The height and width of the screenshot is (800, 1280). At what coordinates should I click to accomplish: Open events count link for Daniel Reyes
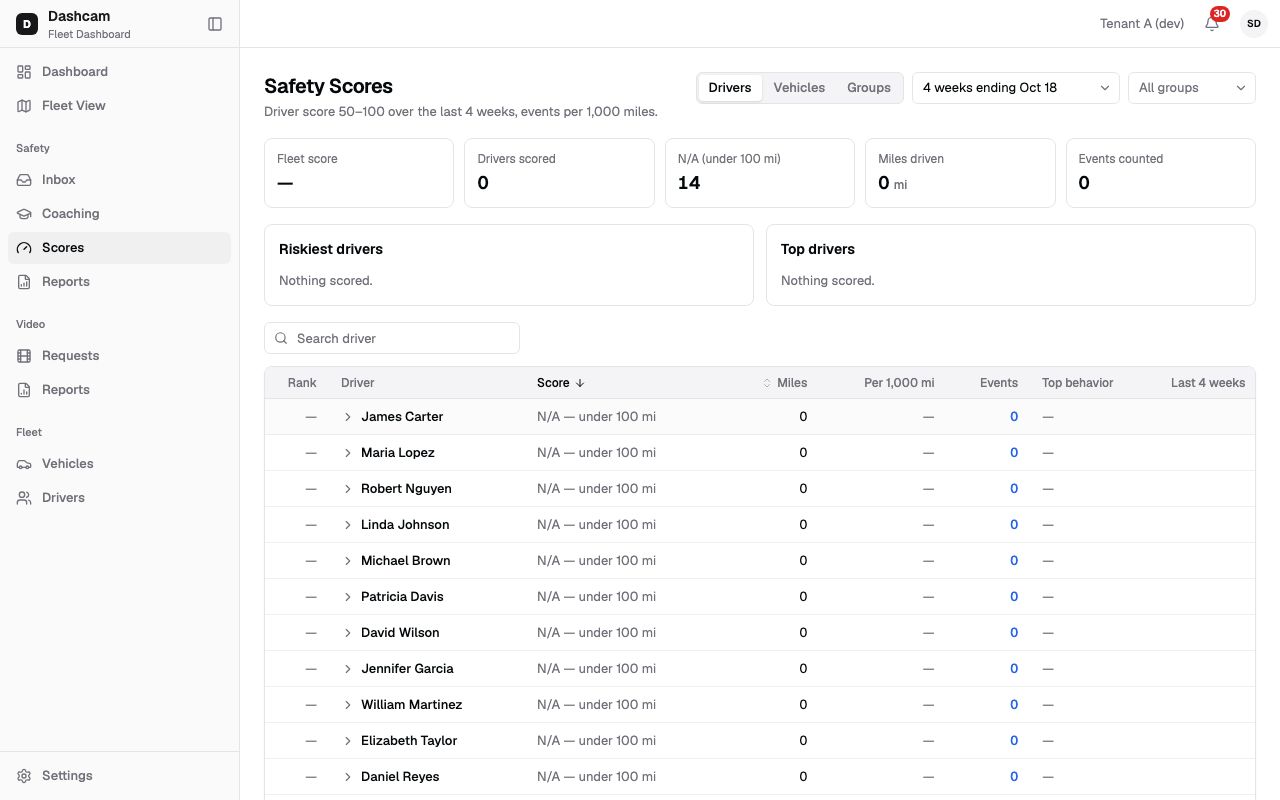pos(1014,777)
